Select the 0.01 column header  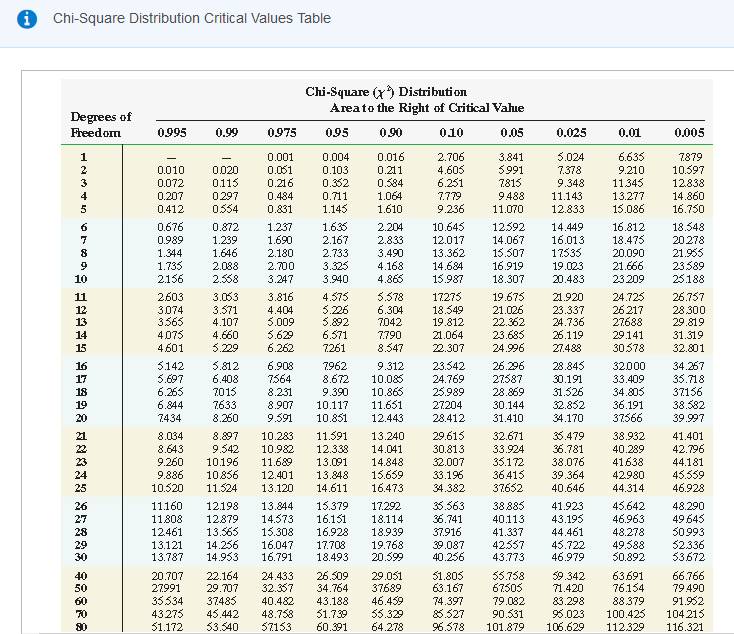[630, 133]
